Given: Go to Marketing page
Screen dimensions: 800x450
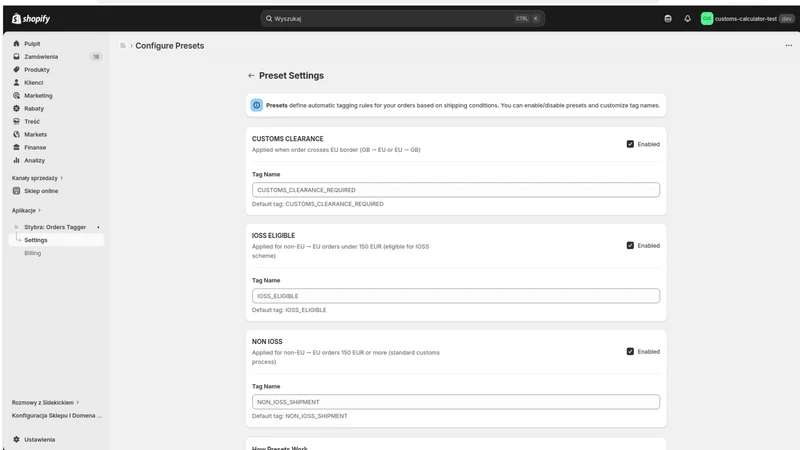Looking at the screenshot, I should tap(38, 95).
